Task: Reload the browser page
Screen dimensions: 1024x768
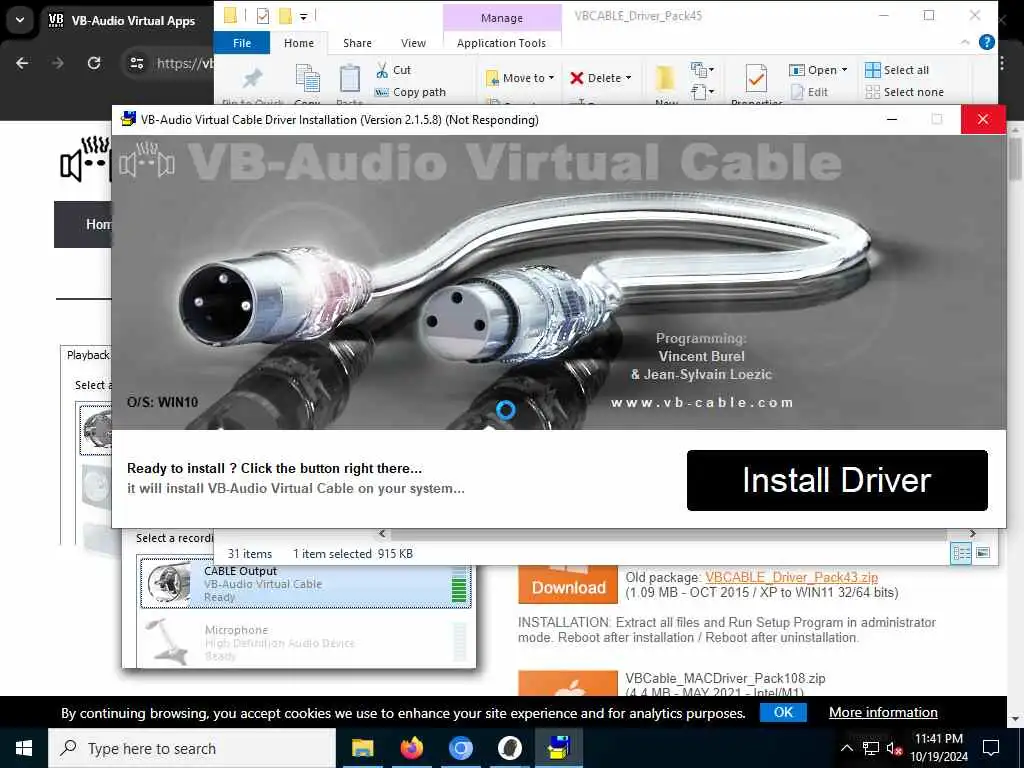Action: point(94,63)
